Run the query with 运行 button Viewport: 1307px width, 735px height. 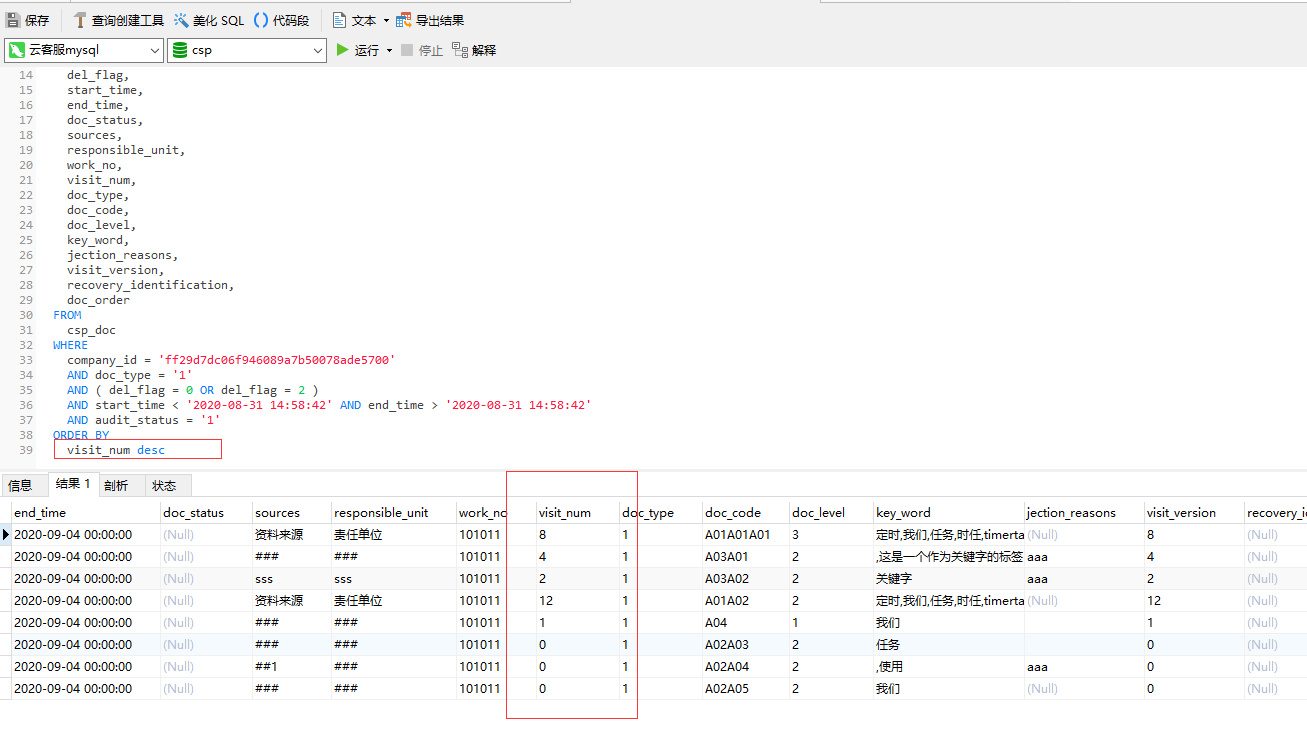(x=357, y=50)
